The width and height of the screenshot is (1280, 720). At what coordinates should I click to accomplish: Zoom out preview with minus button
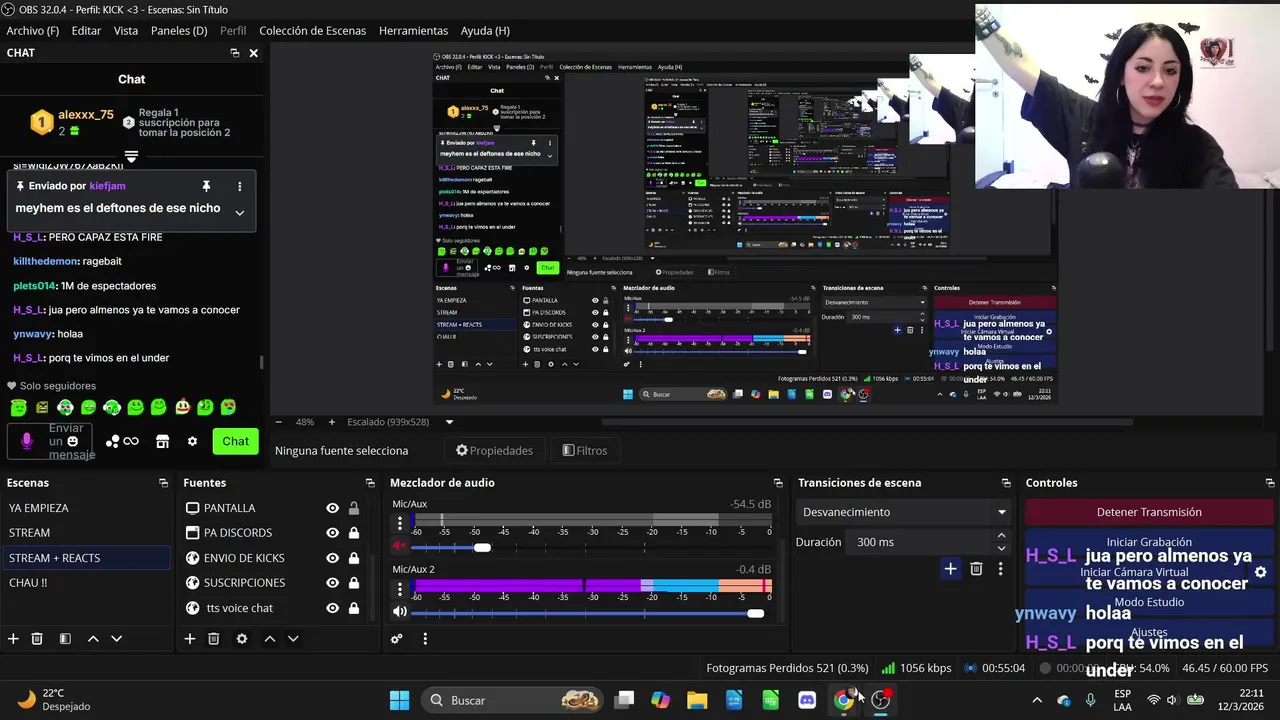279,422
